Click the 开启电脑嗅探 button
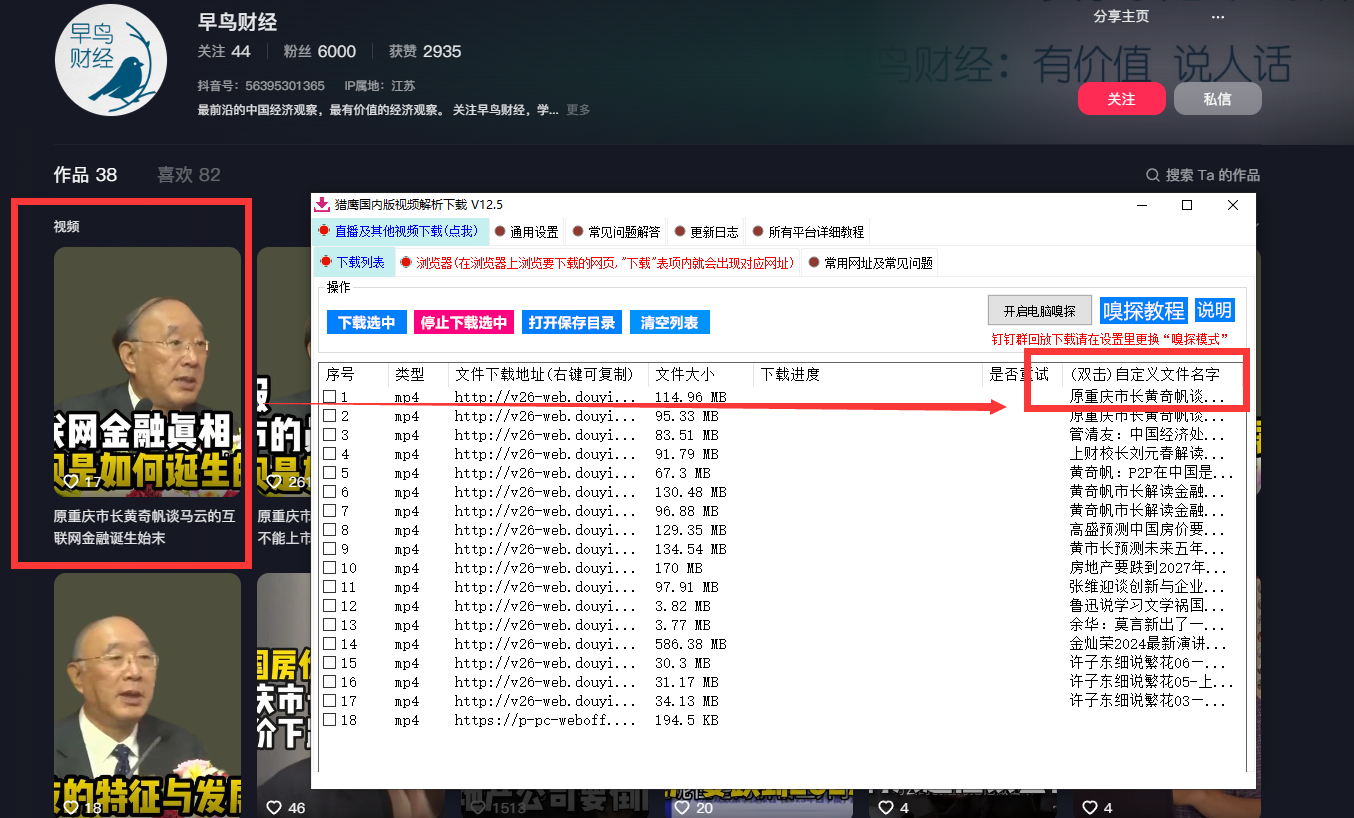Viewport: 1354px width, 818px height. tap(1040, 310)
